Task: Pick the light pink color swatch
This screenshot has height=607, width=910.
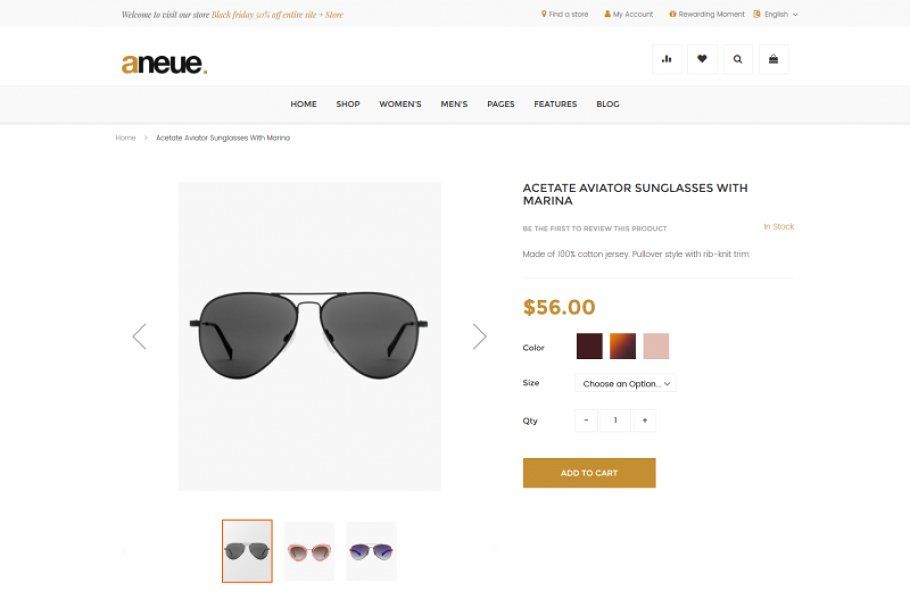Action: [x=656, y=346]
